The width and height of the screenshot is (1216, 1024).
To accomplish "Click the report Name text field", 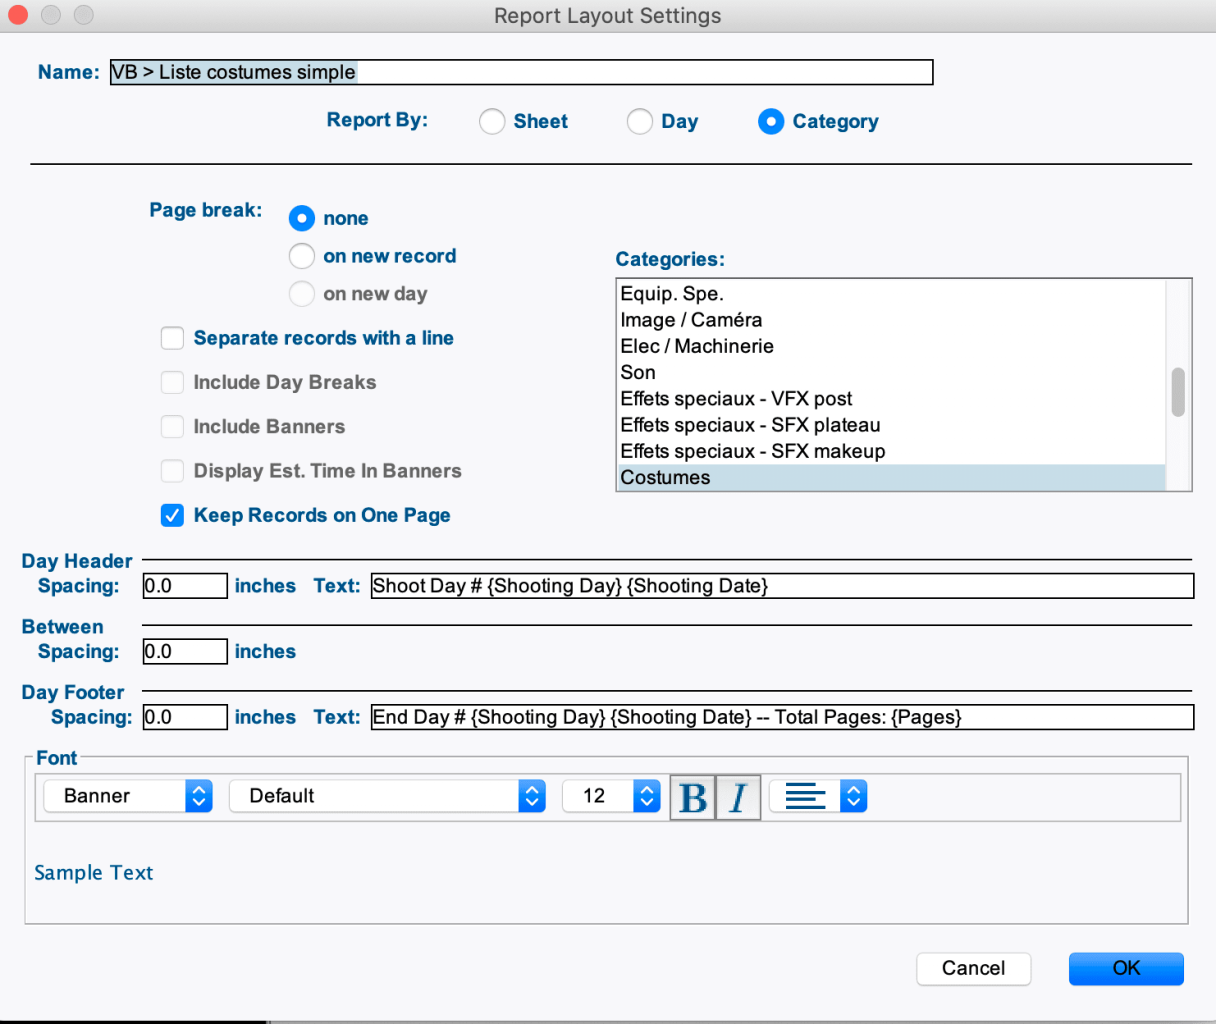I will (x=520, y=72).
